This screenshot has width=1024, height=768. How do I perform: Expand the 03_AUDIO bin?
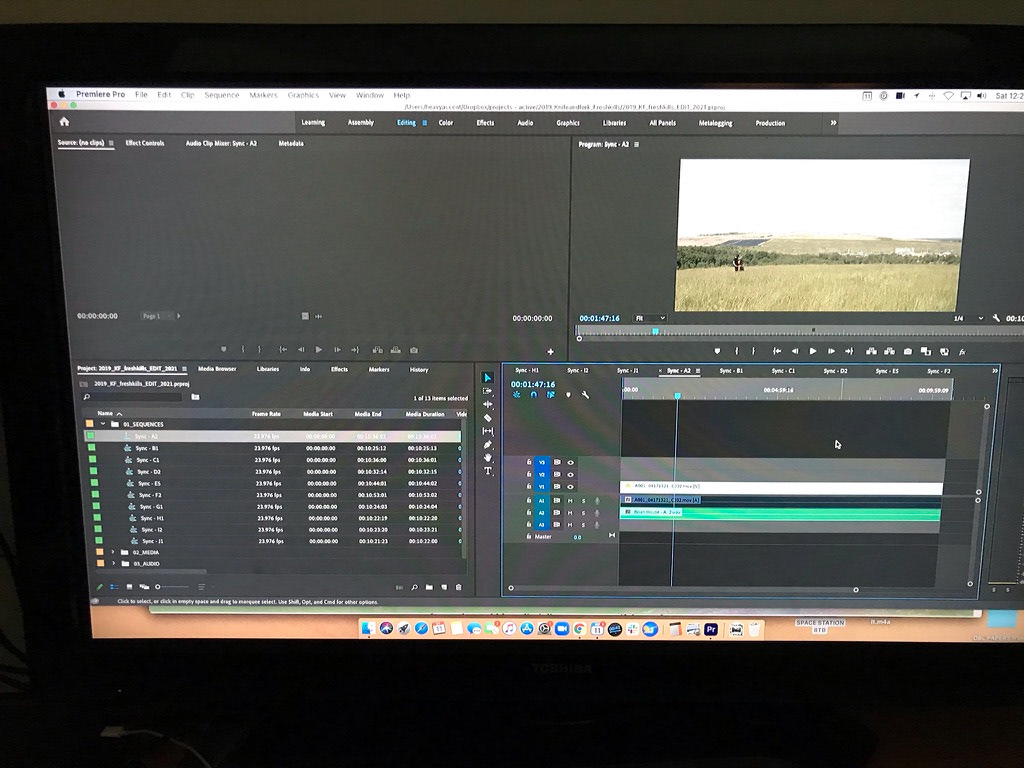click(x=114, y=563)
